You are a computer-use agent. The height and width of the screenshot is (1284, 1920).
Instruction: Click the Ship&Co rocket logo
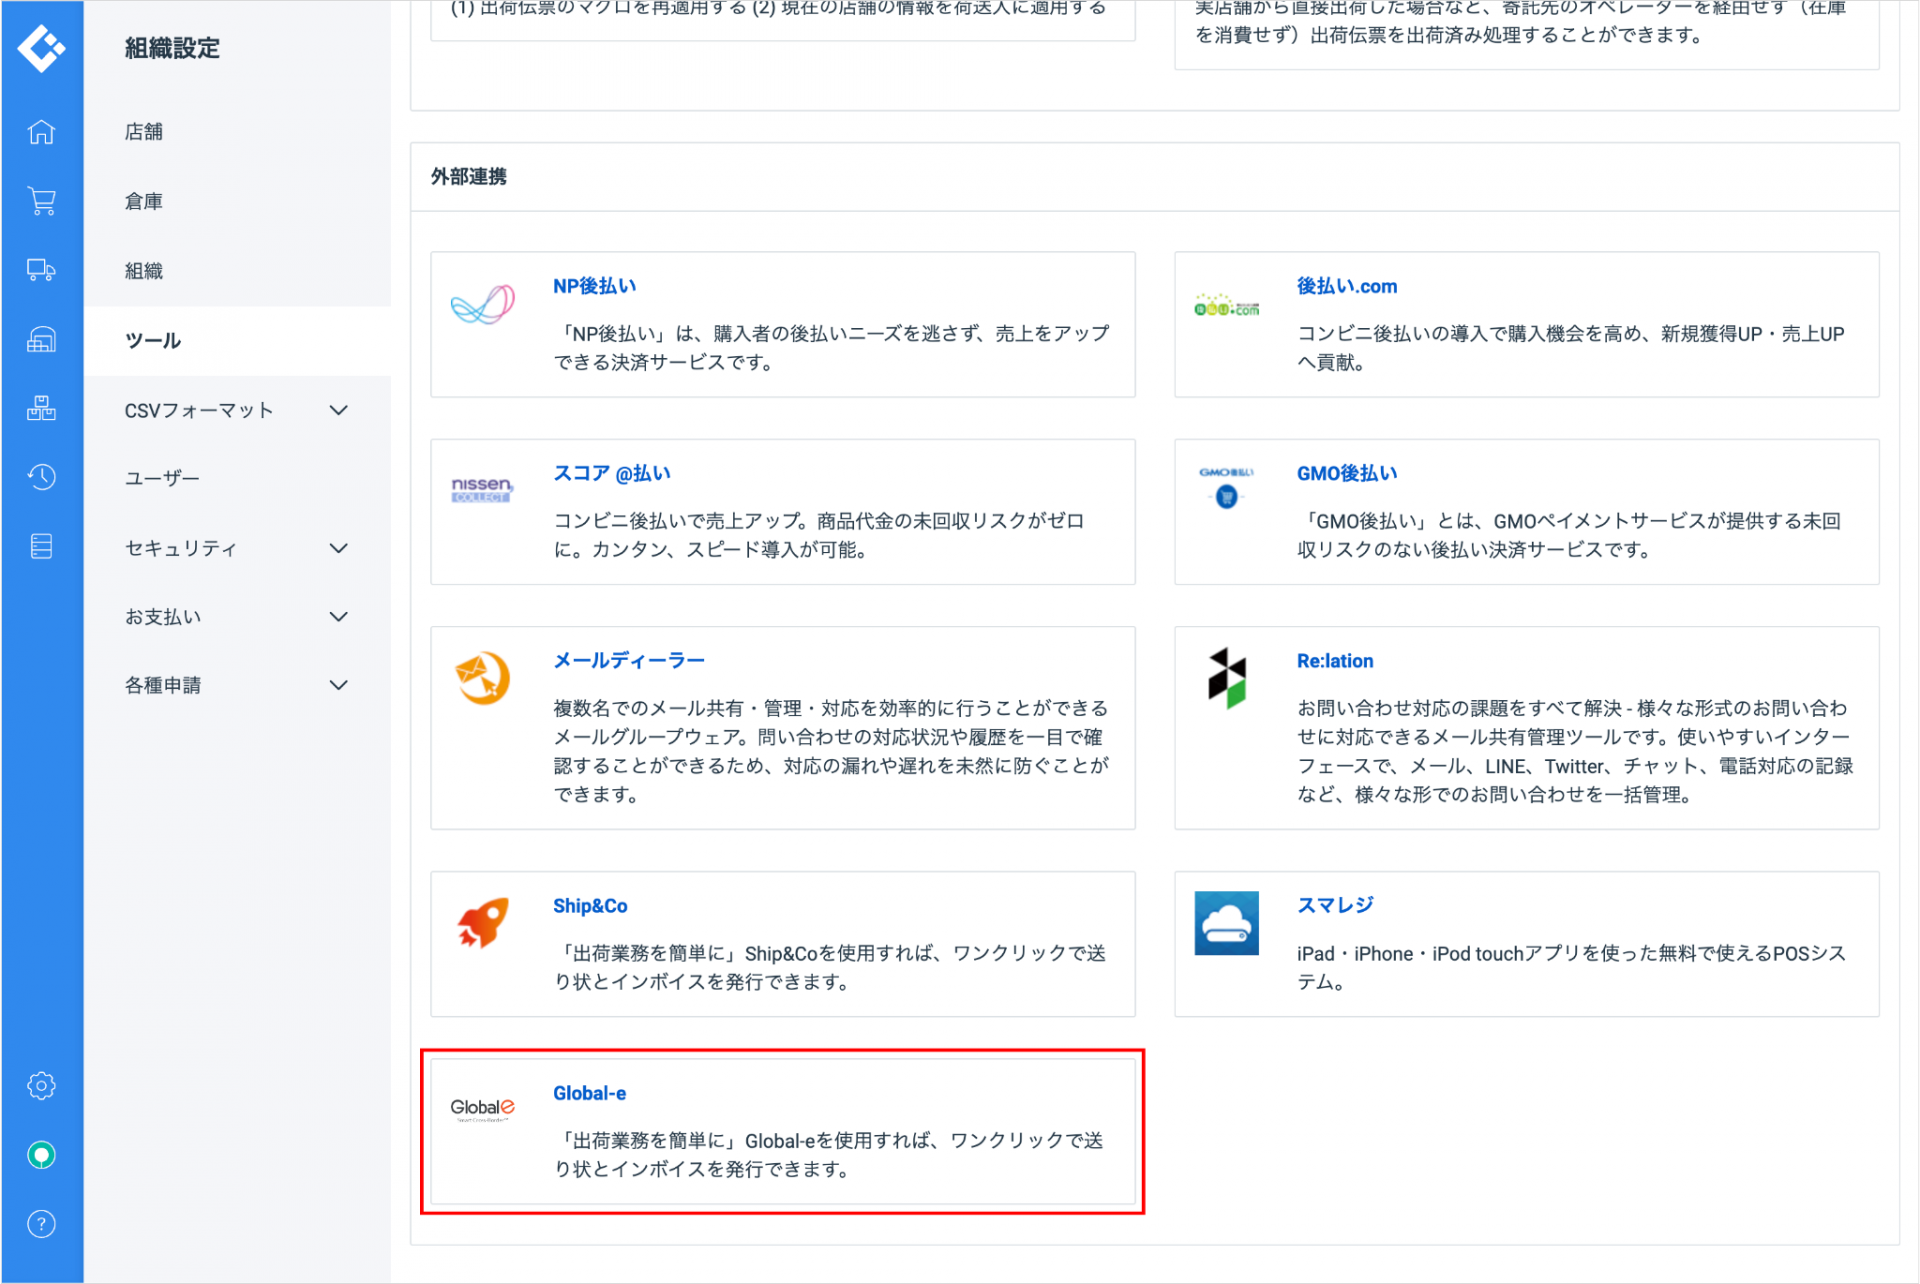coord(483,922)
